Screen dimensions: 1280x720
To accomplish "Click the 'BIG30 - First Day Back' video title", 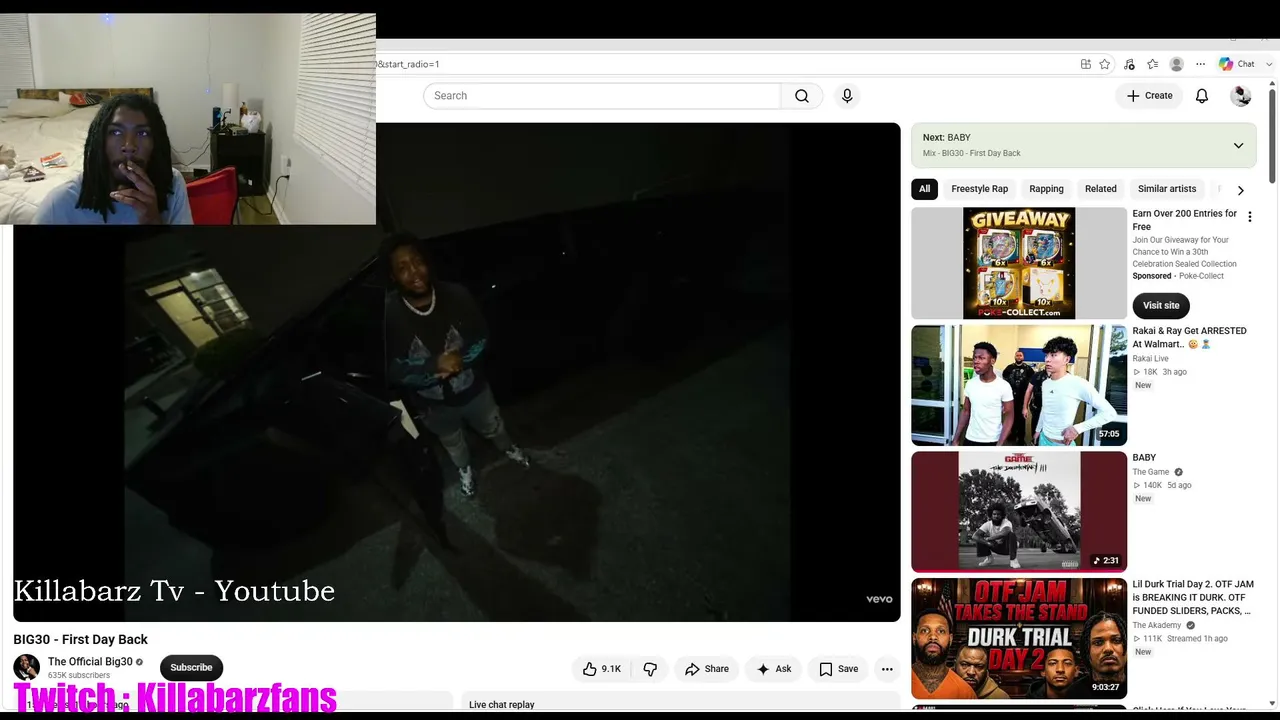I will (80, 640).
